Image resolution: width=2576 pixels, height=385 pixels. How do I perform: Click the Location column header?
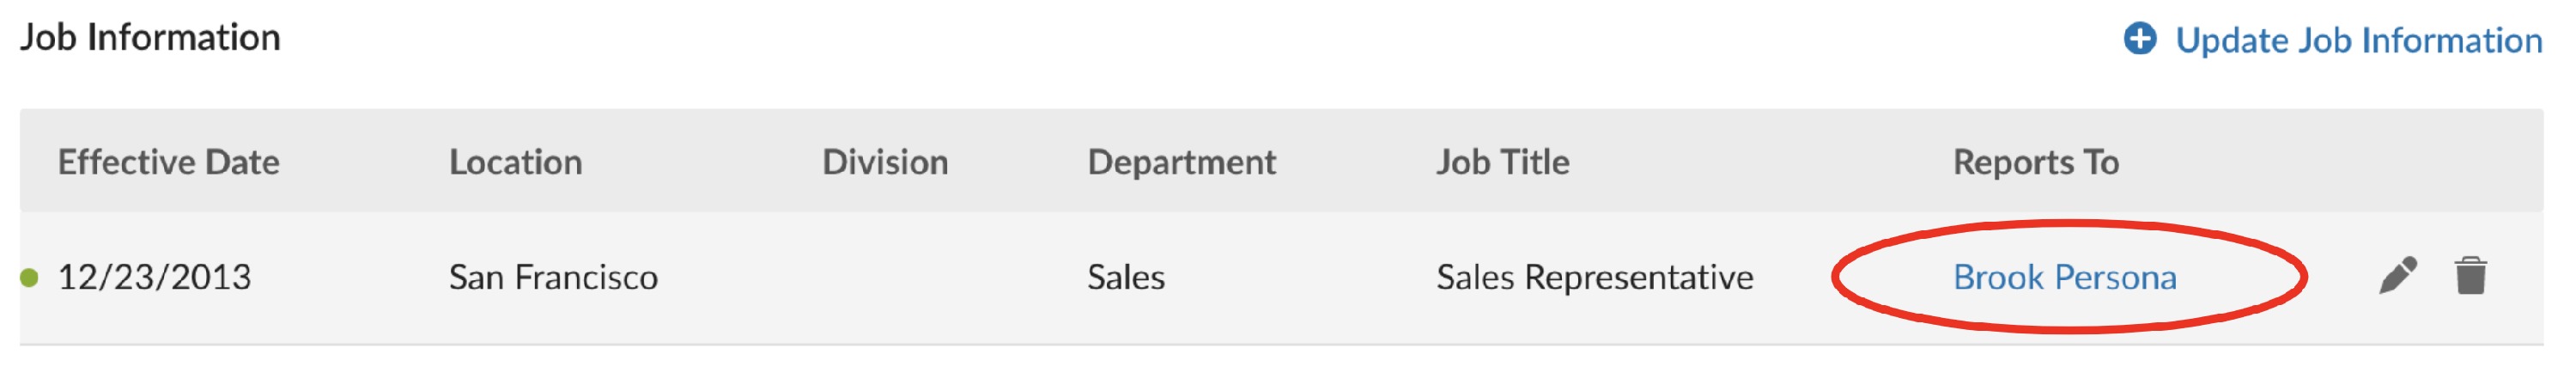(x=515, y=162)
